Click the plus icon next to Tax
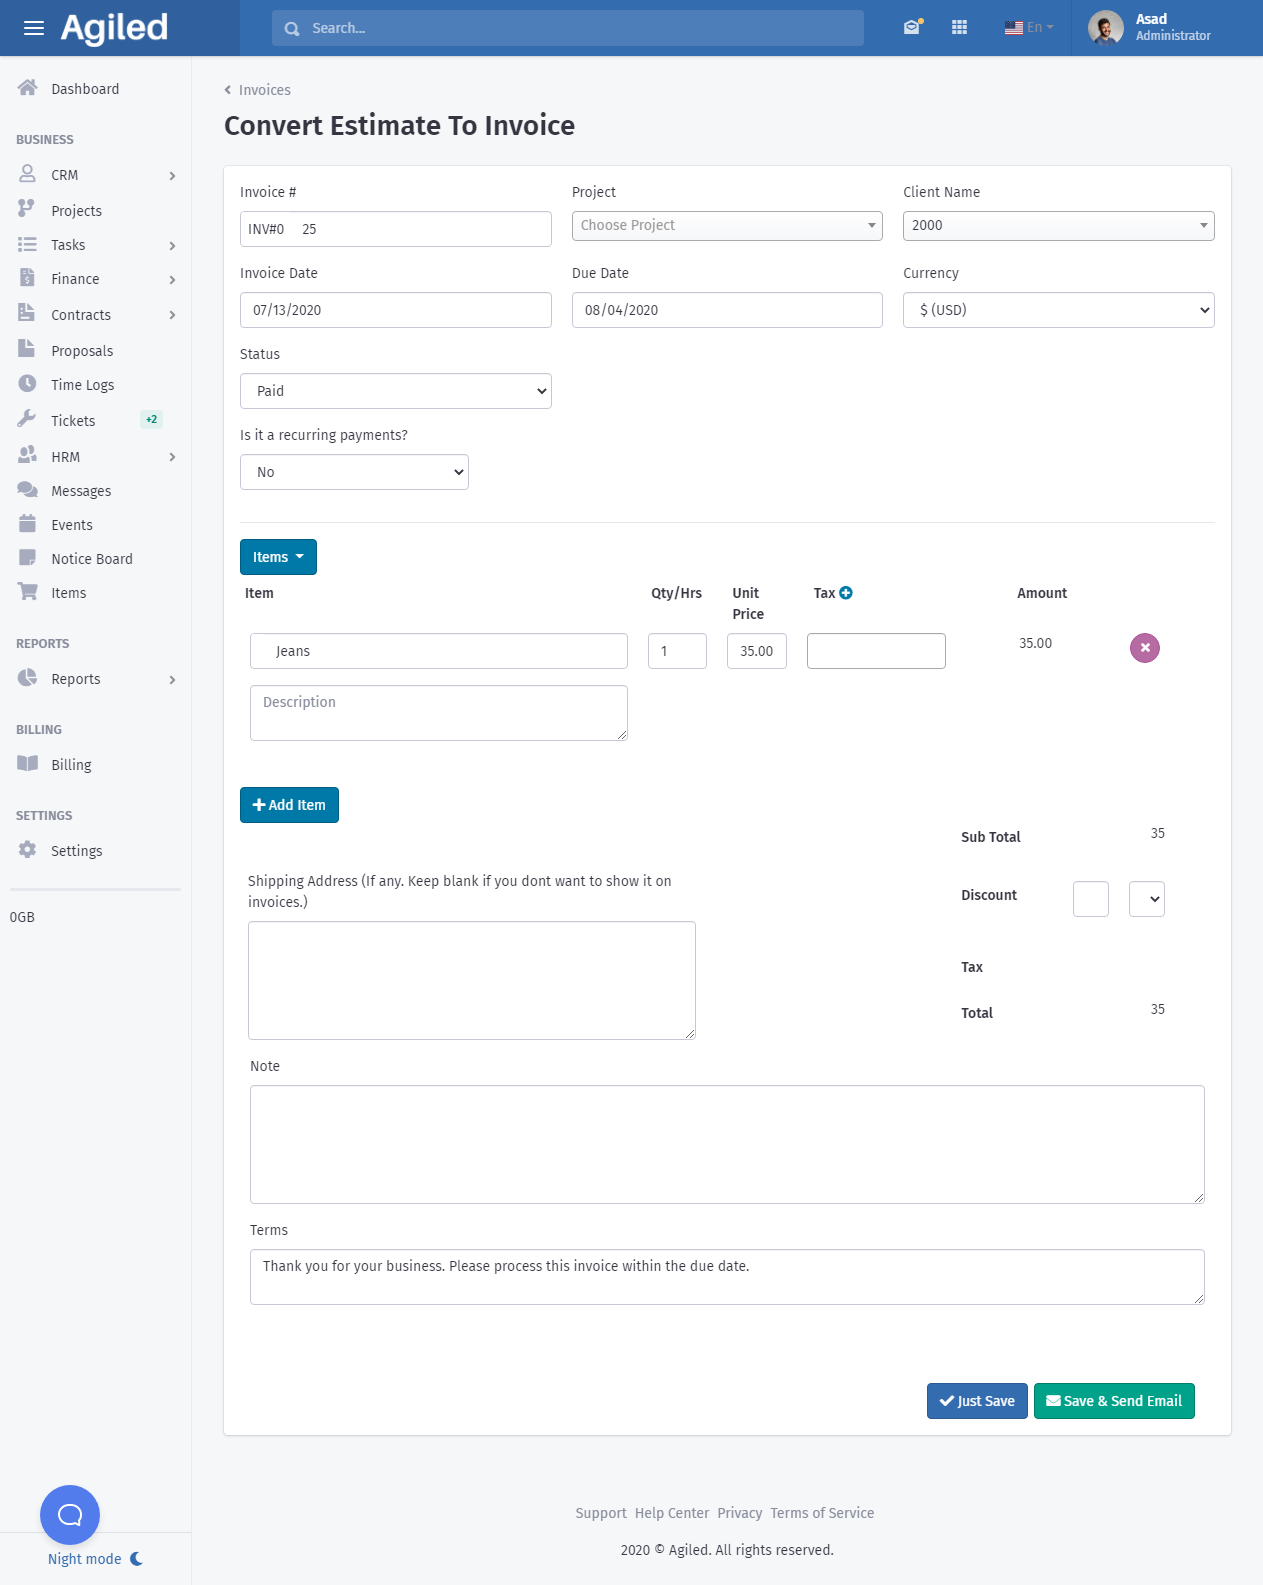The image size is (1263, 1585). 846,593
